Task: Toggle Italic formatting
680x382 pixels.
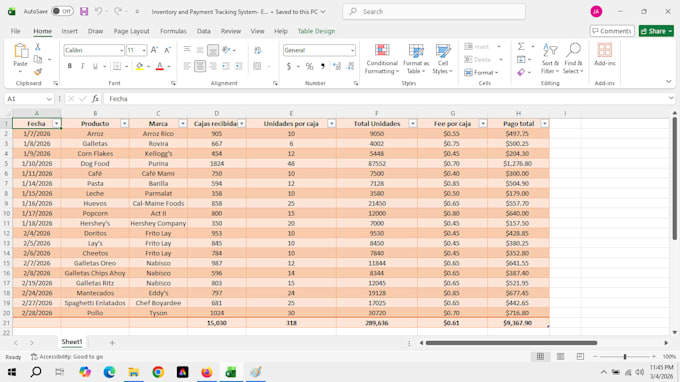Action: [x=82, y=66]
